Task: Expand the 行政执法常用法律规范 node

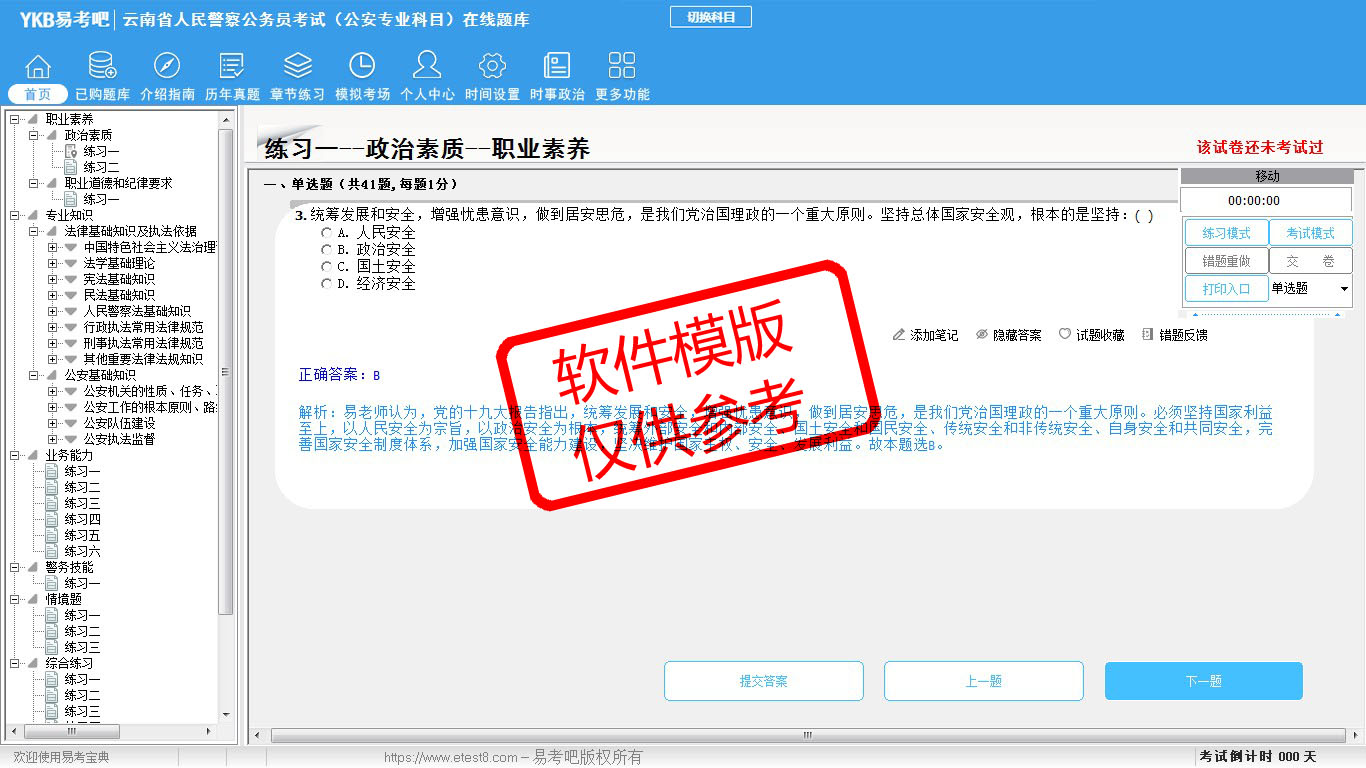Action: 52,327
